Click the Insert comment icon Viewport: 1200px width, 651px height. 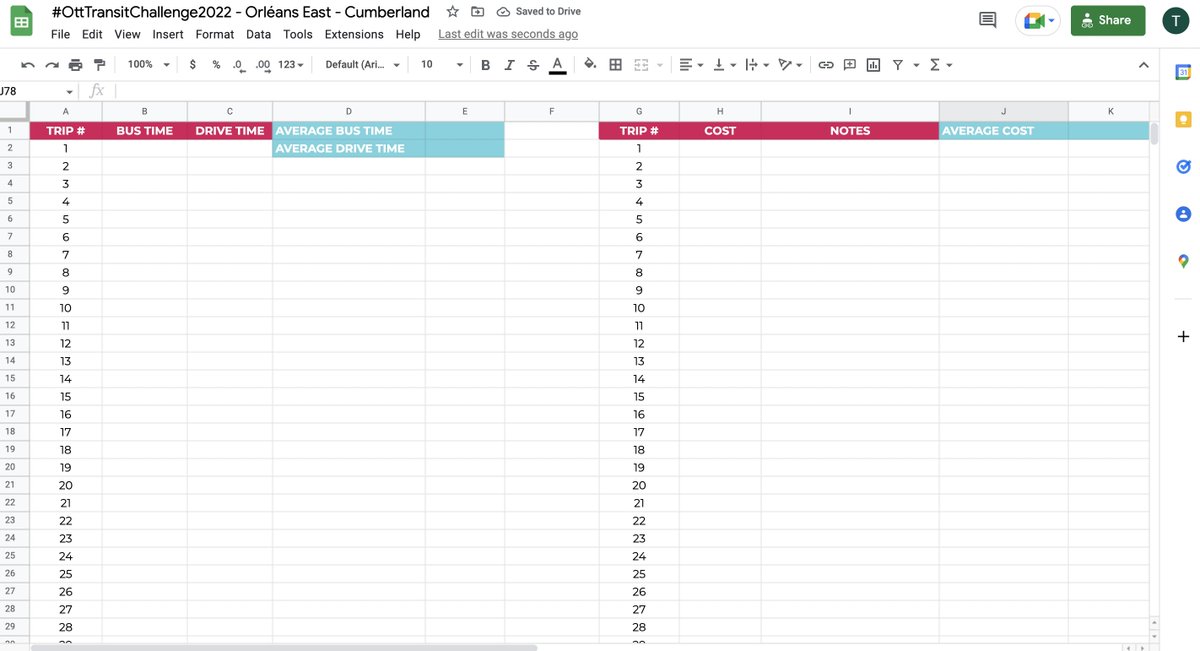click(849, 64)
